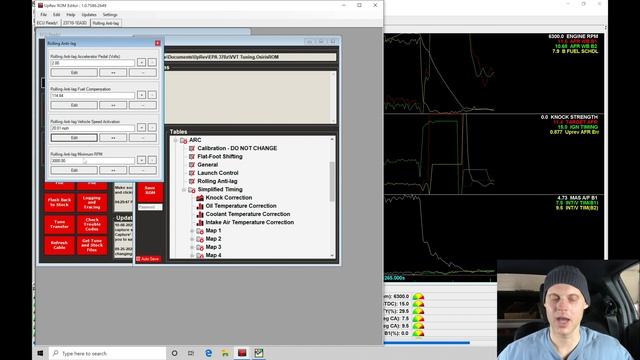Click the Calibration - DO NOT CHANGE table icon
This screenshot has width=640, height=360.
tap(192, 148)
